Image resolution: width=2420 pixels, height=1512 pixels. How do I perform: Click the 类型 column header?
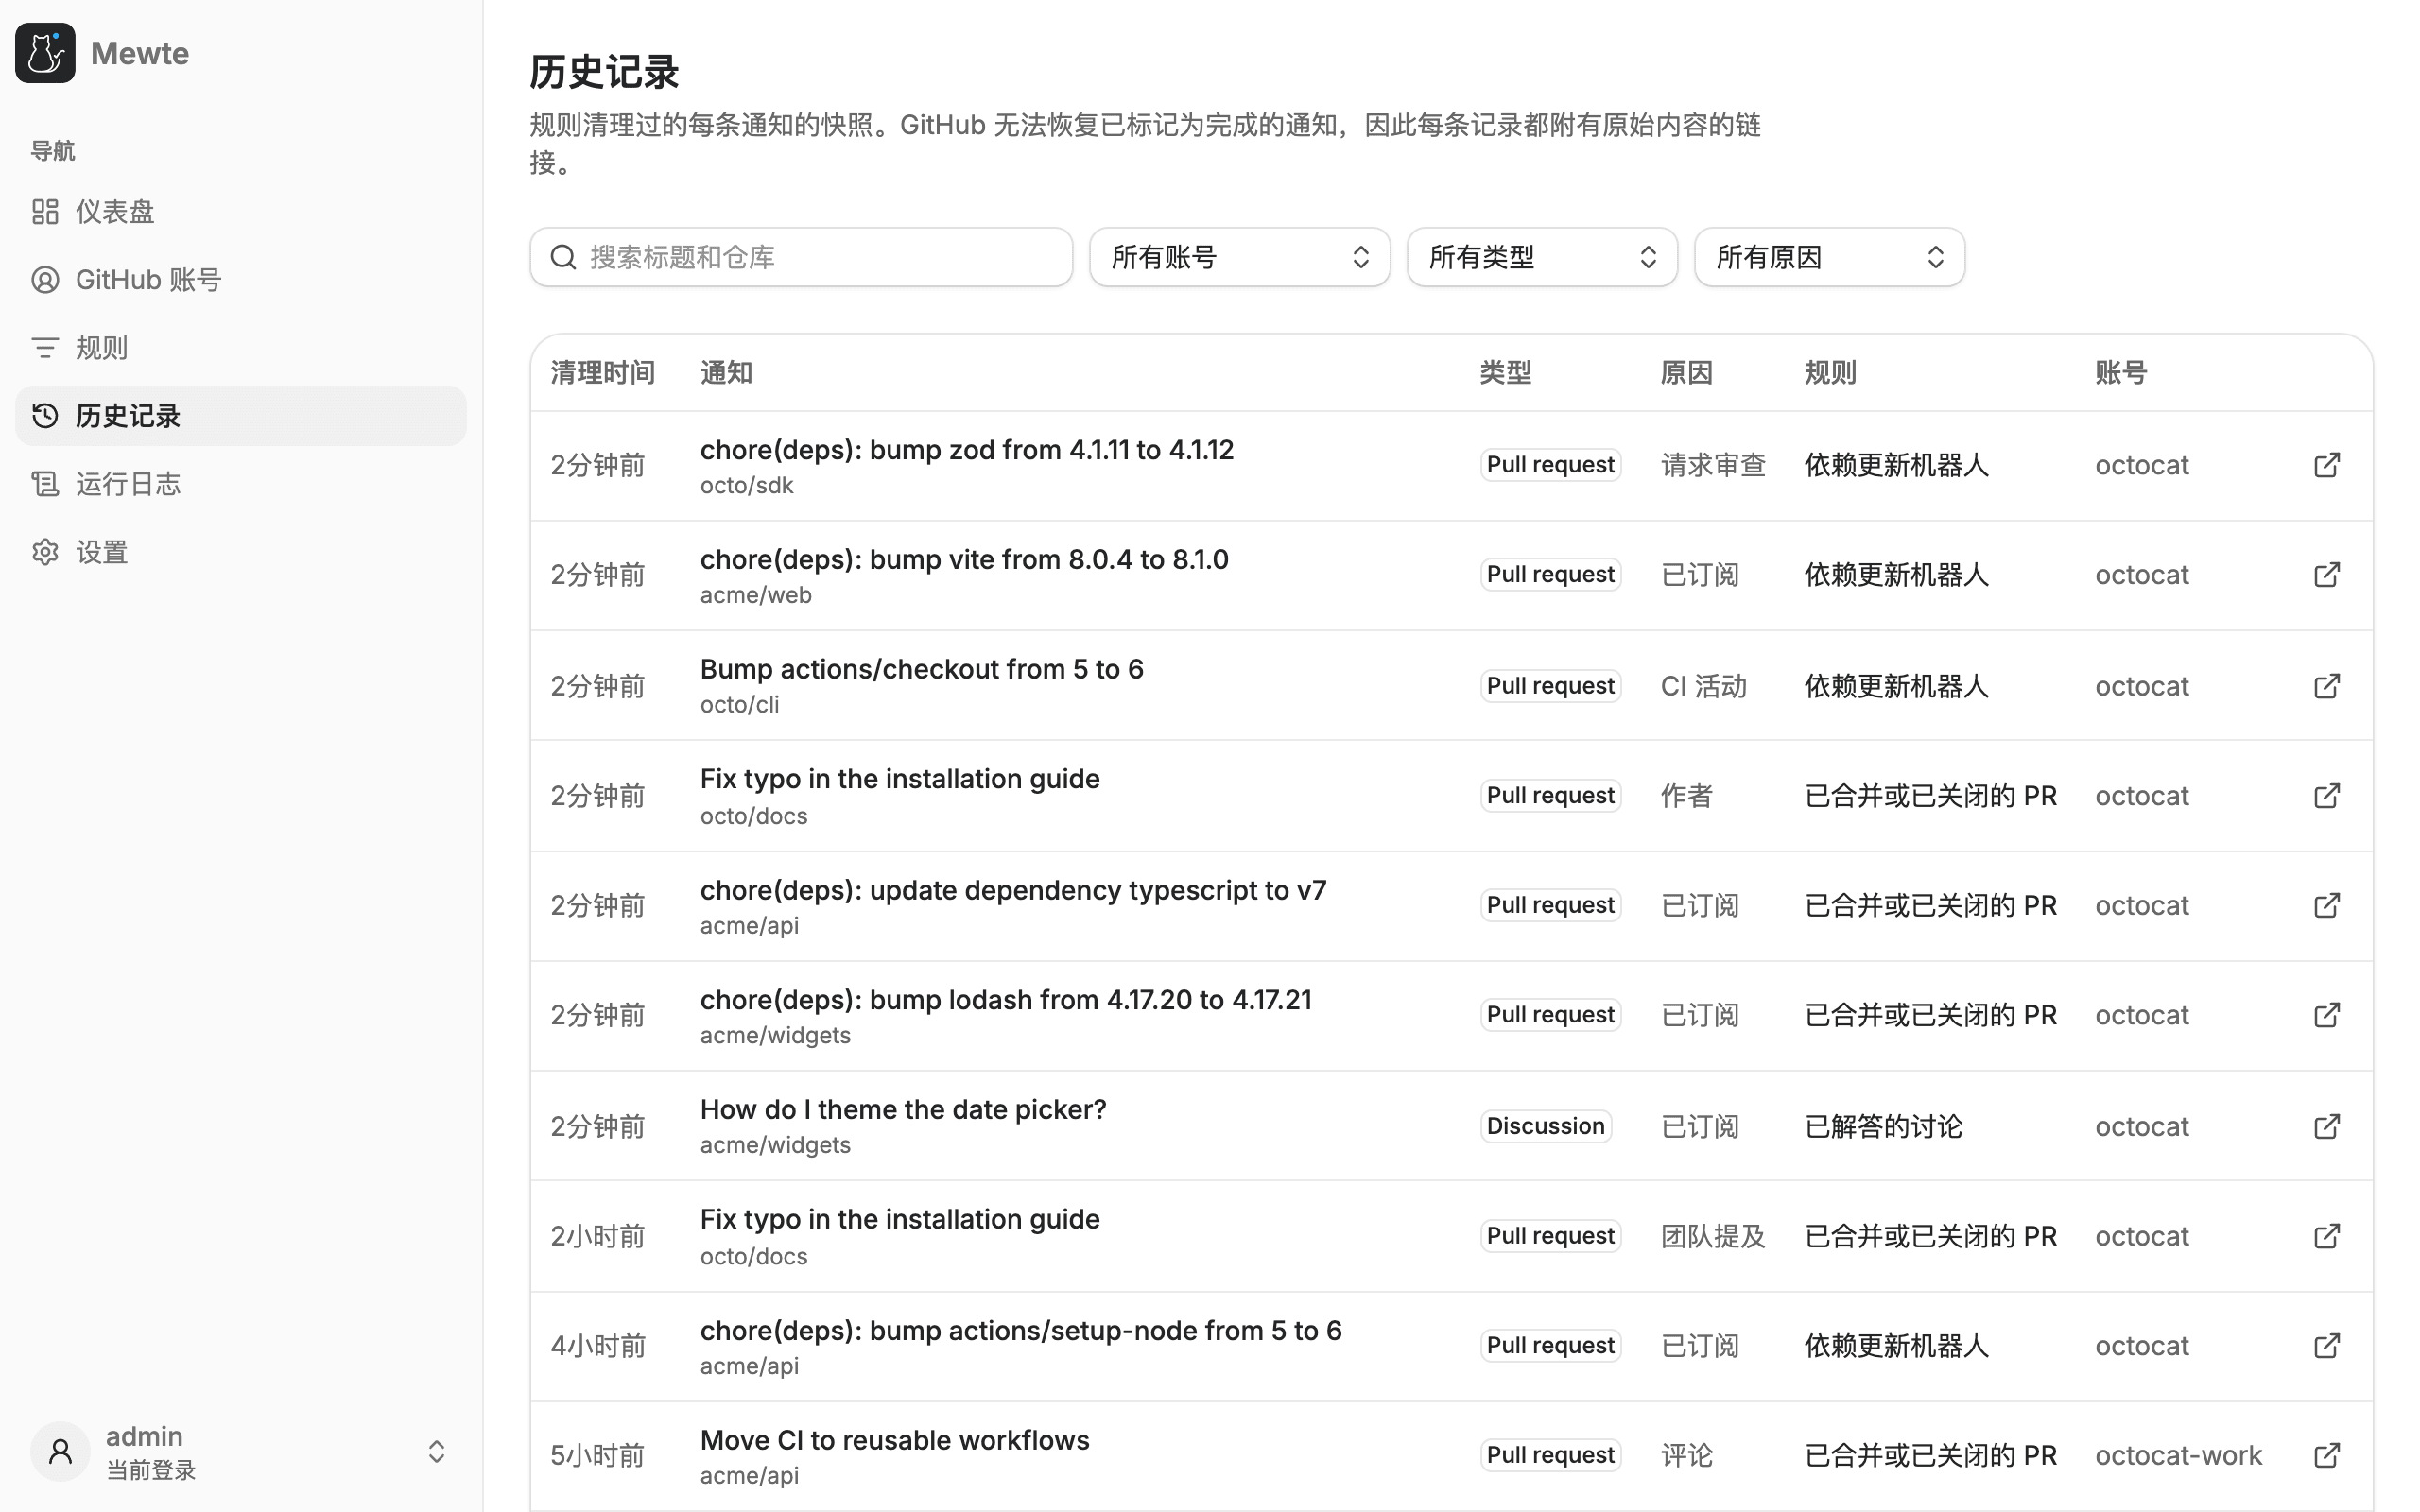[x=1505, y=373]
